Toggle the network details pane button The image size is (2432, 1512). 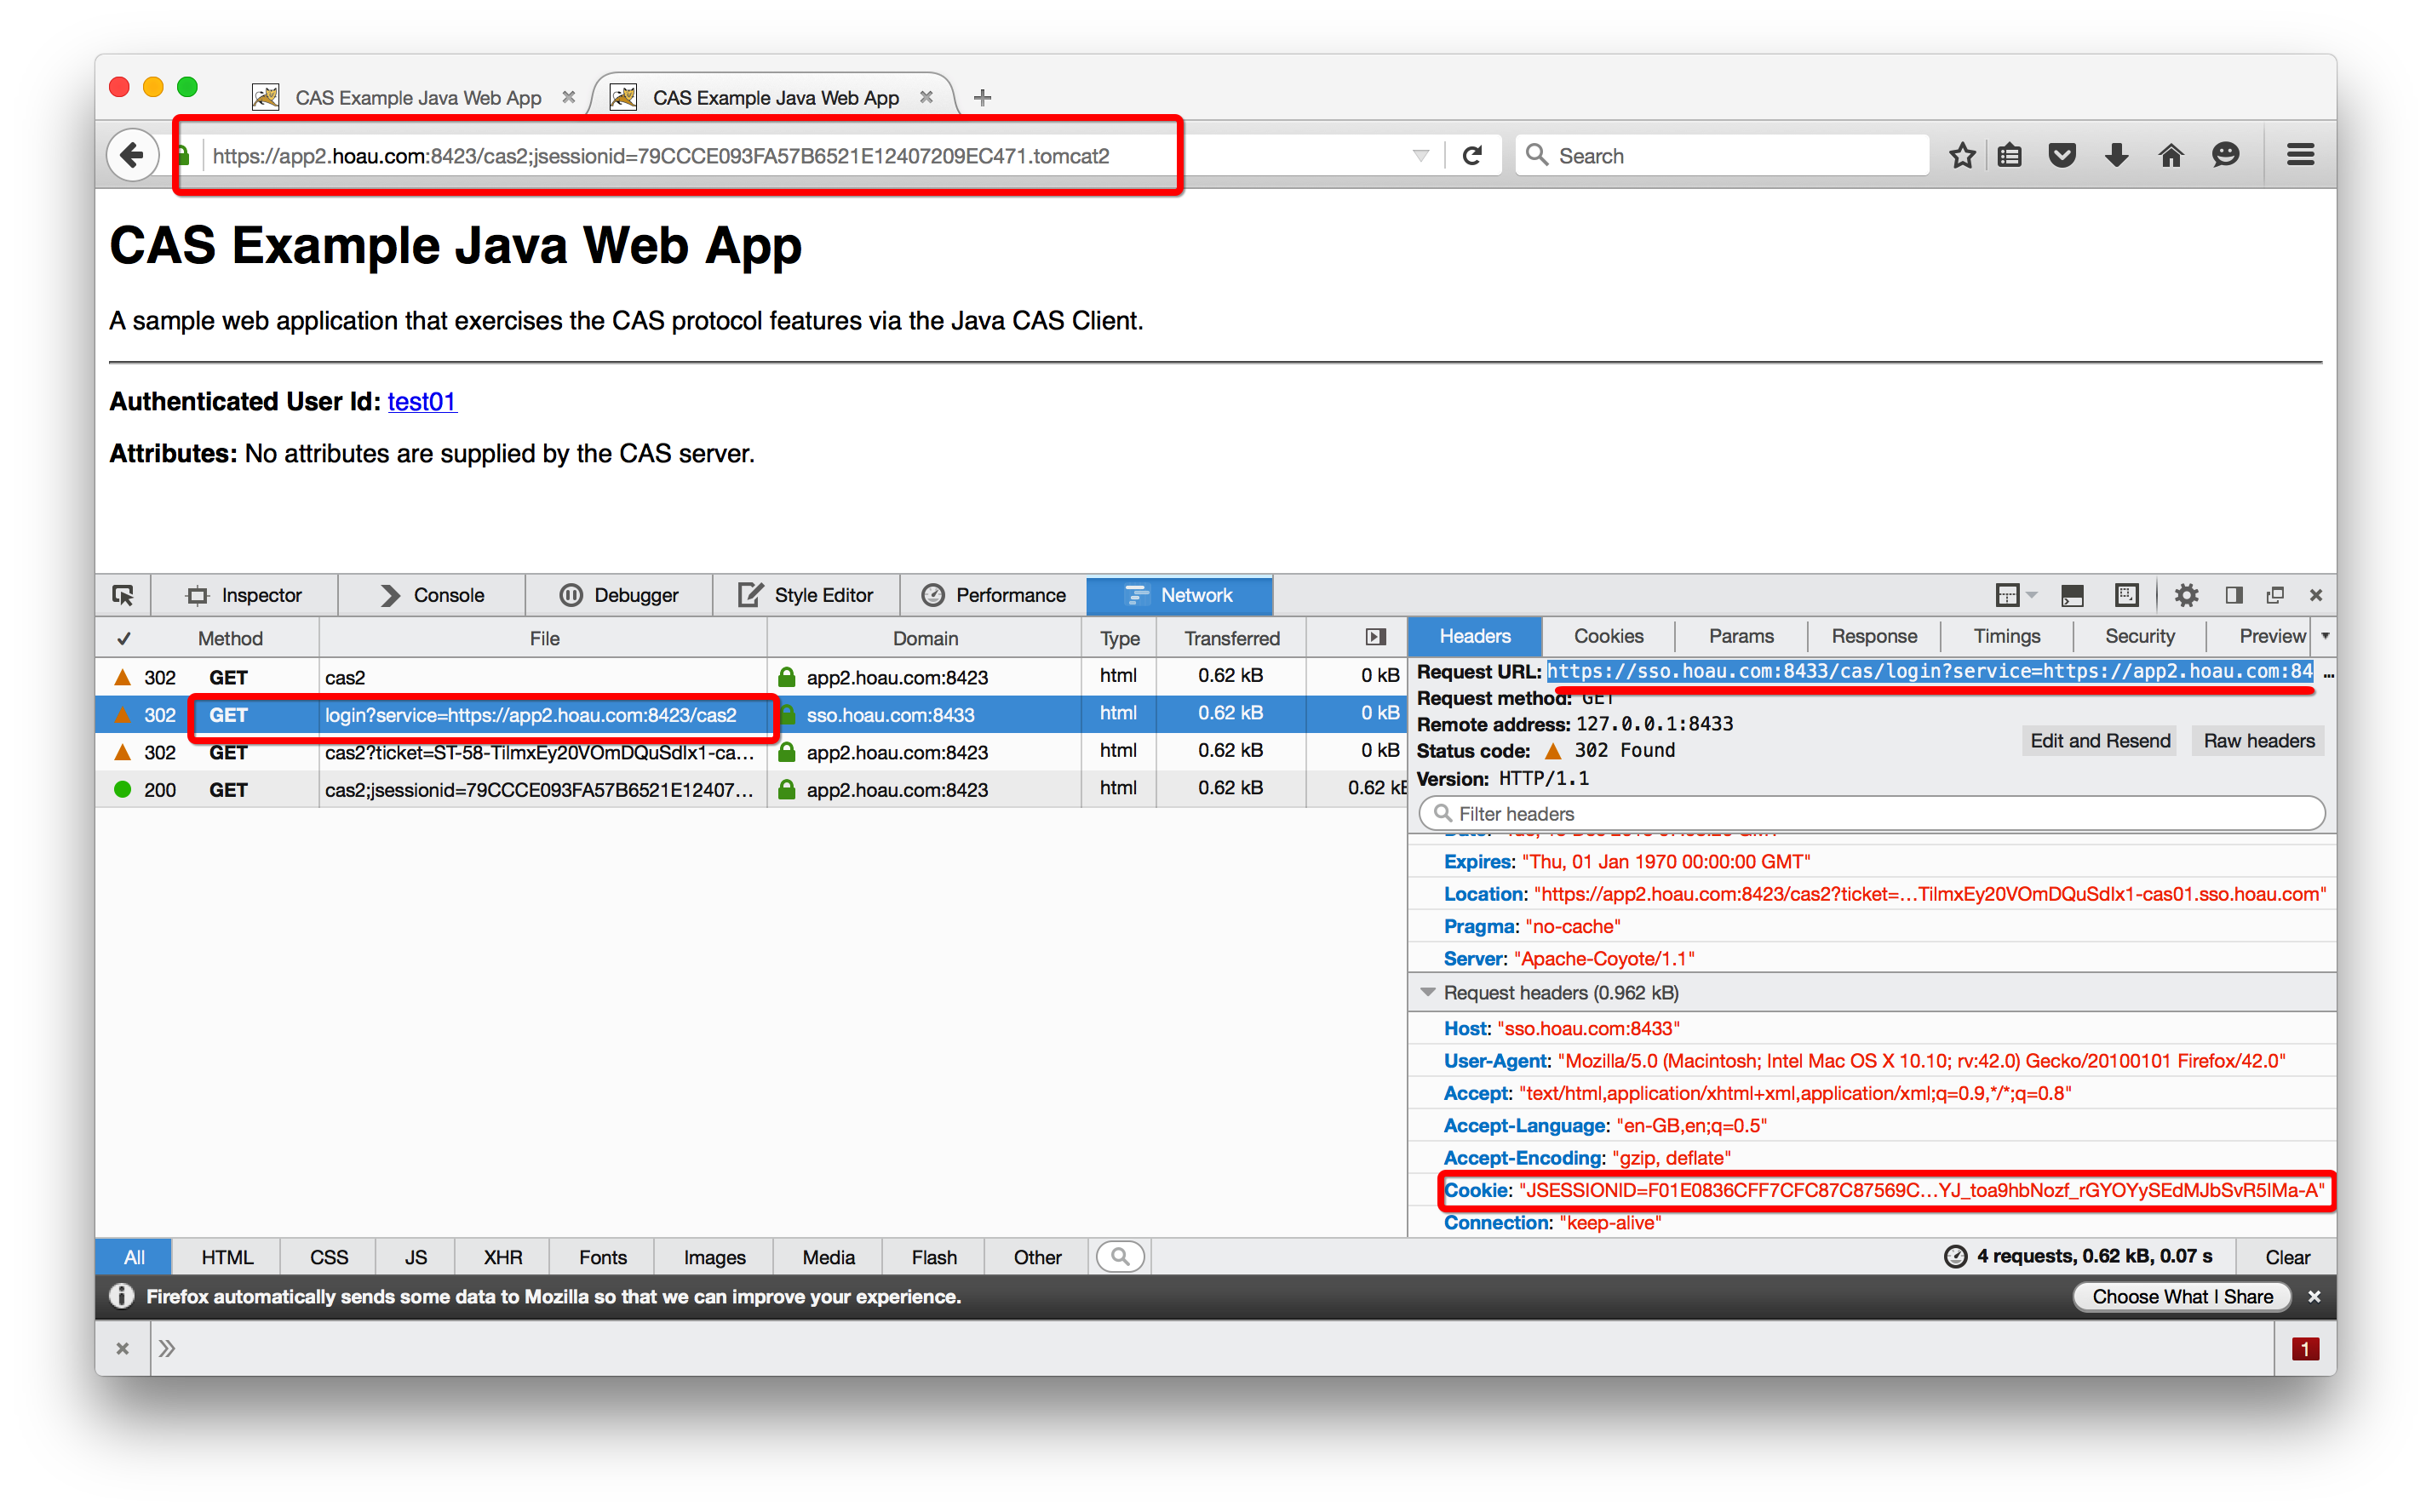pyautogui.click(x=1376, y=637)
